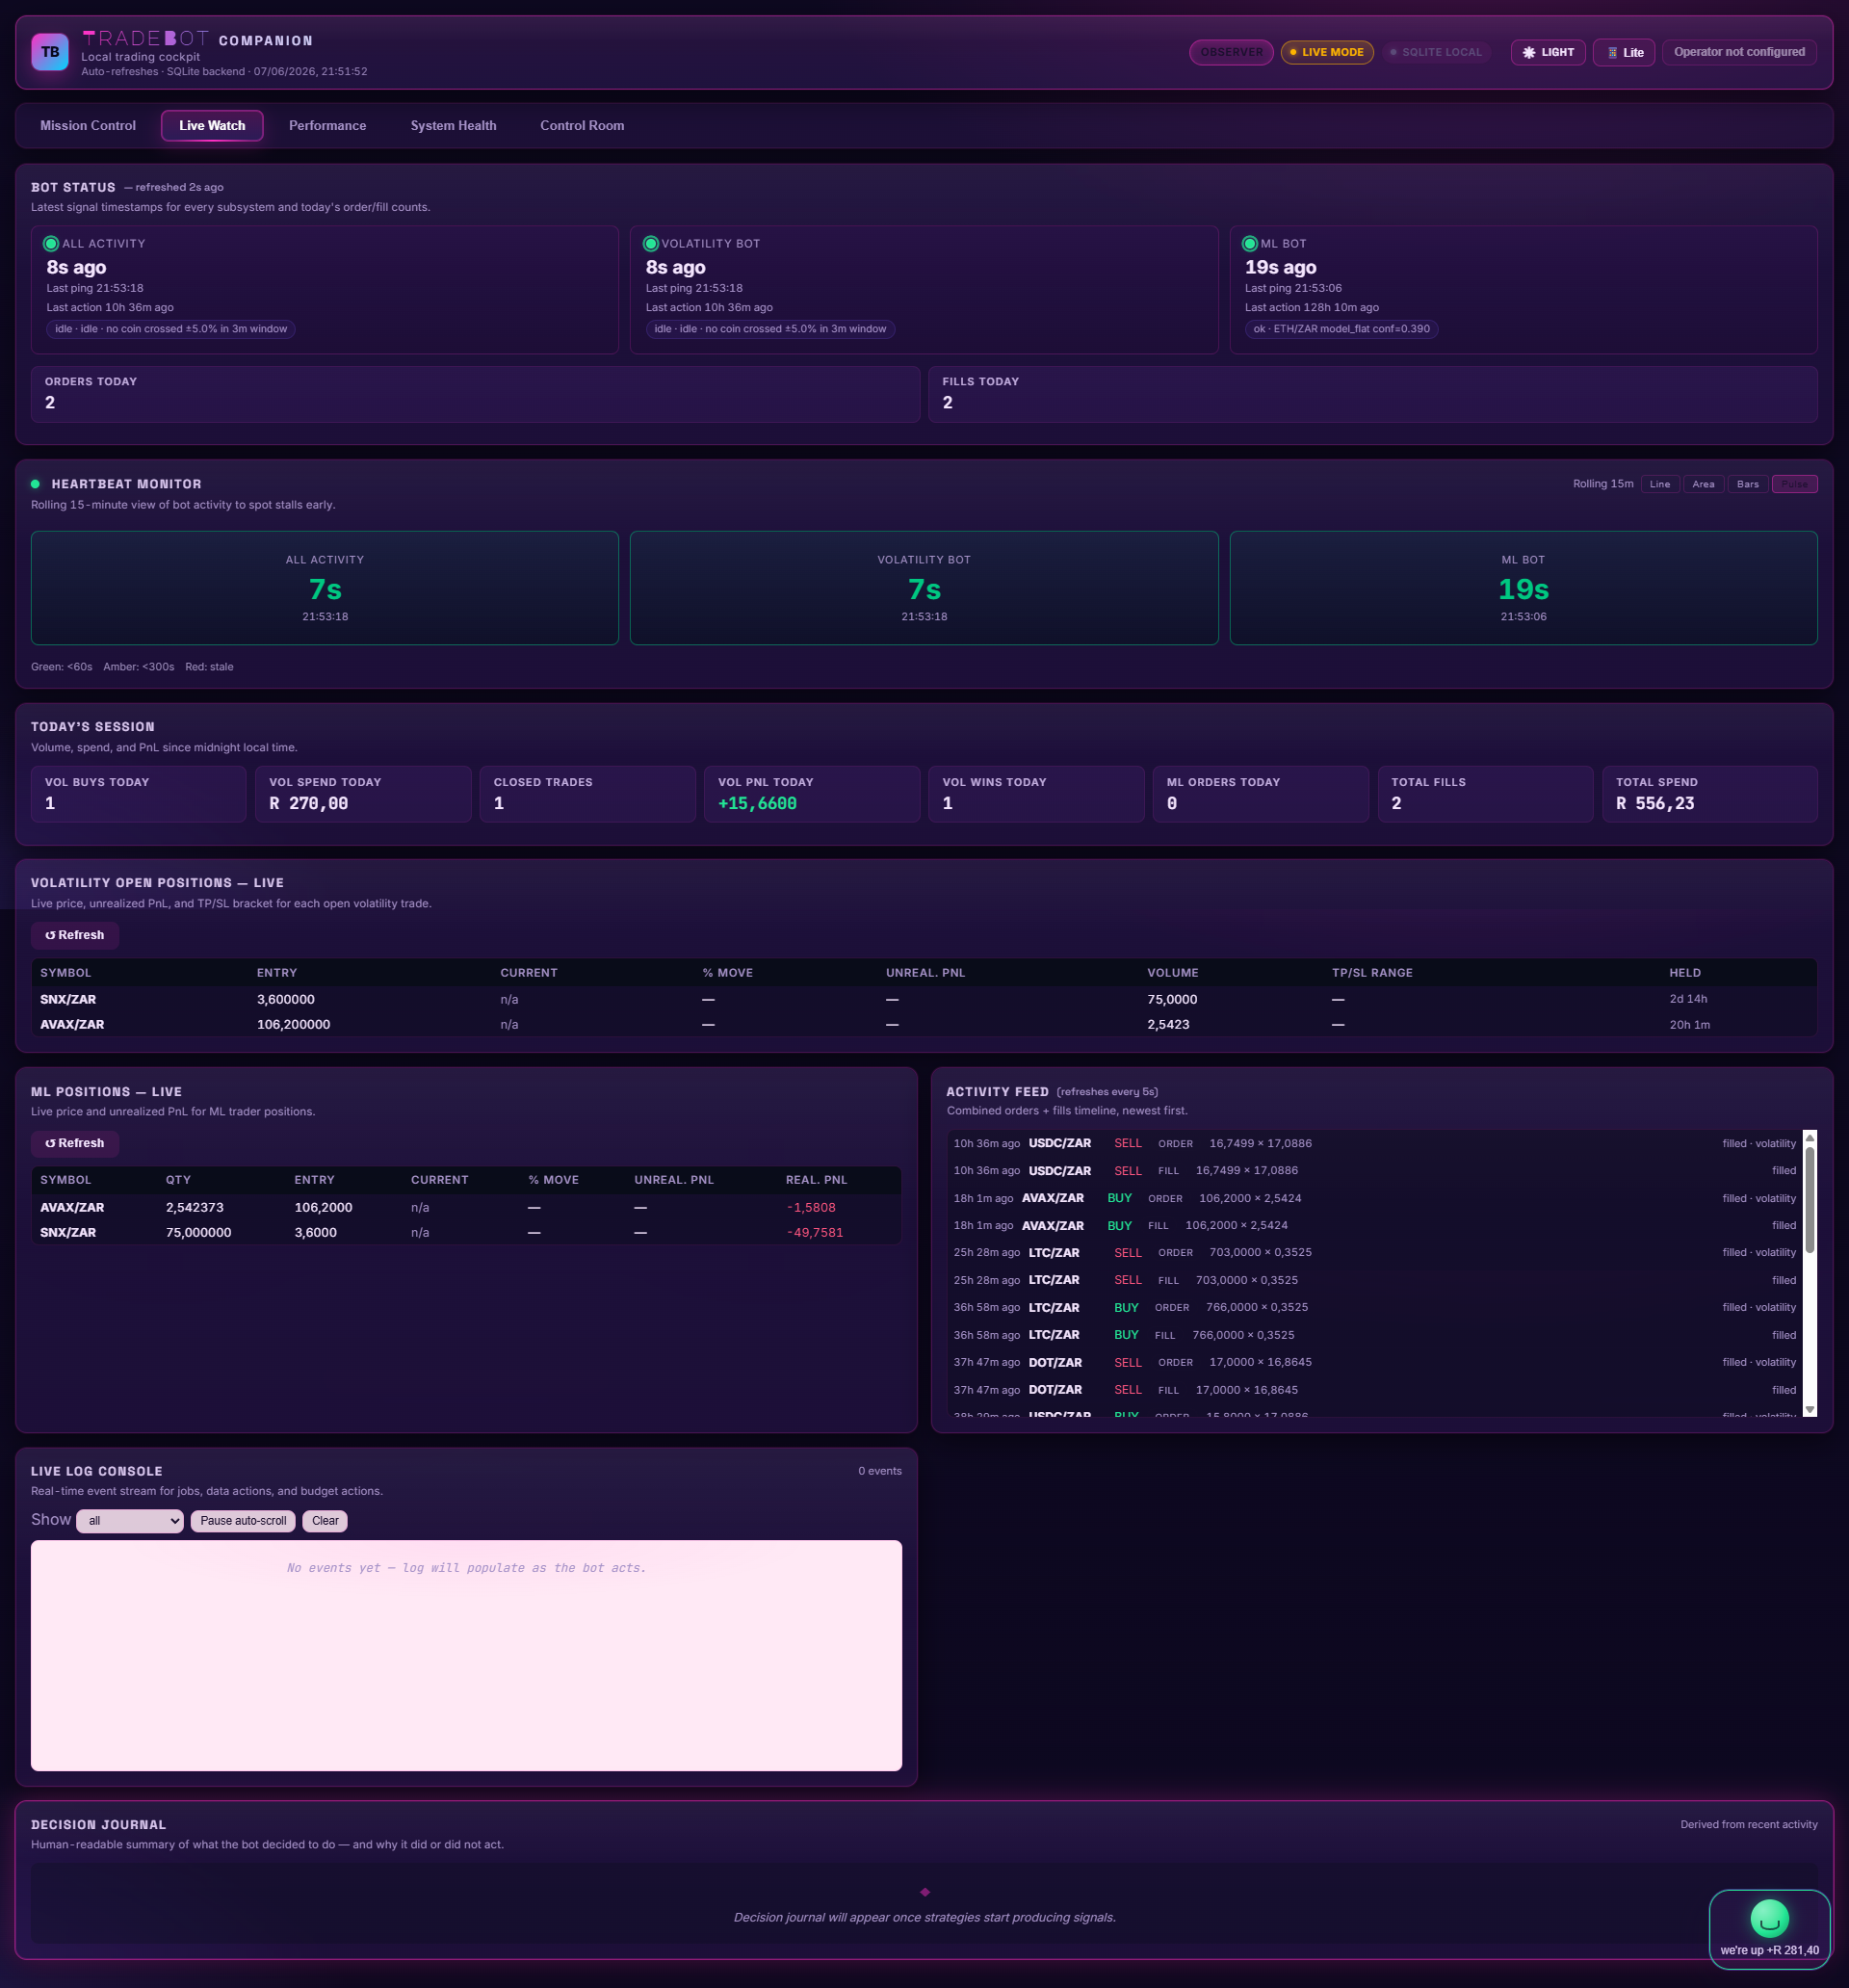Screen dimensions: 1849x1988
Task: Click the LTC/ZAR BUY ORDER feed entry
Action: (1374, 1307)
